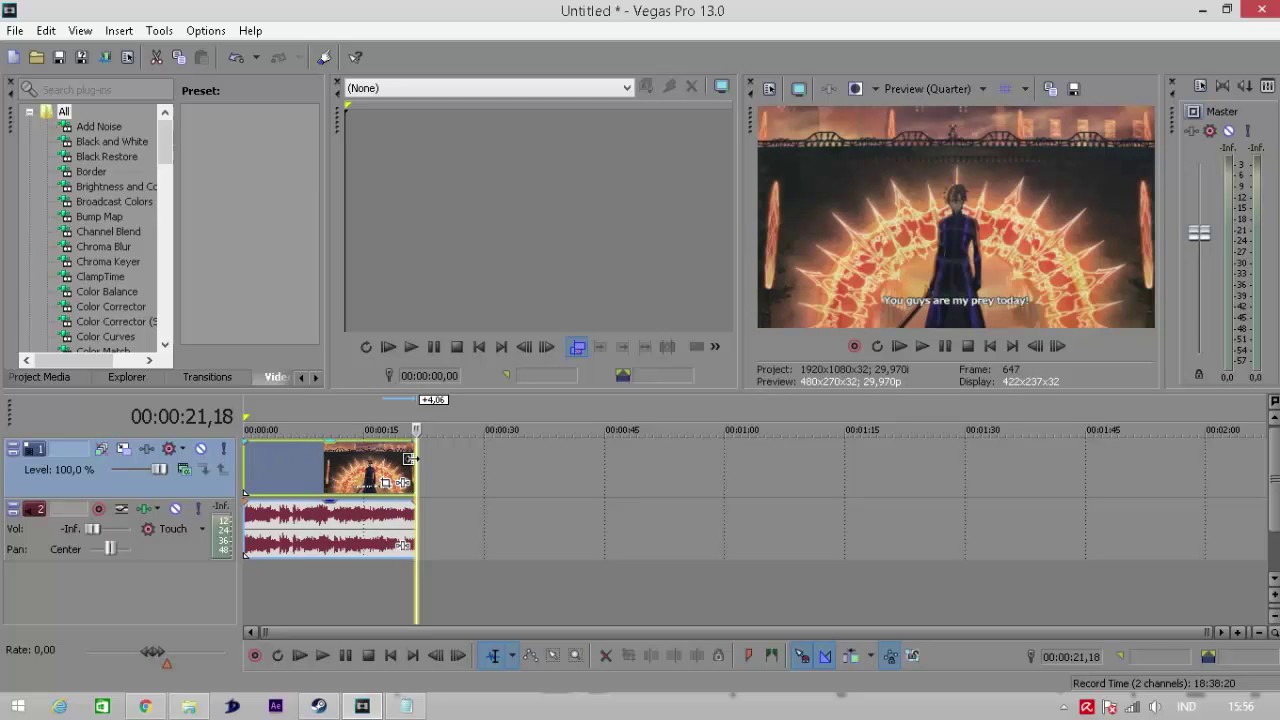Image resolution: width=1280 pixels, height=720 pixels.
Task: Toggle snapping on the timeline toolbar
Action: [x=801, y=656]
